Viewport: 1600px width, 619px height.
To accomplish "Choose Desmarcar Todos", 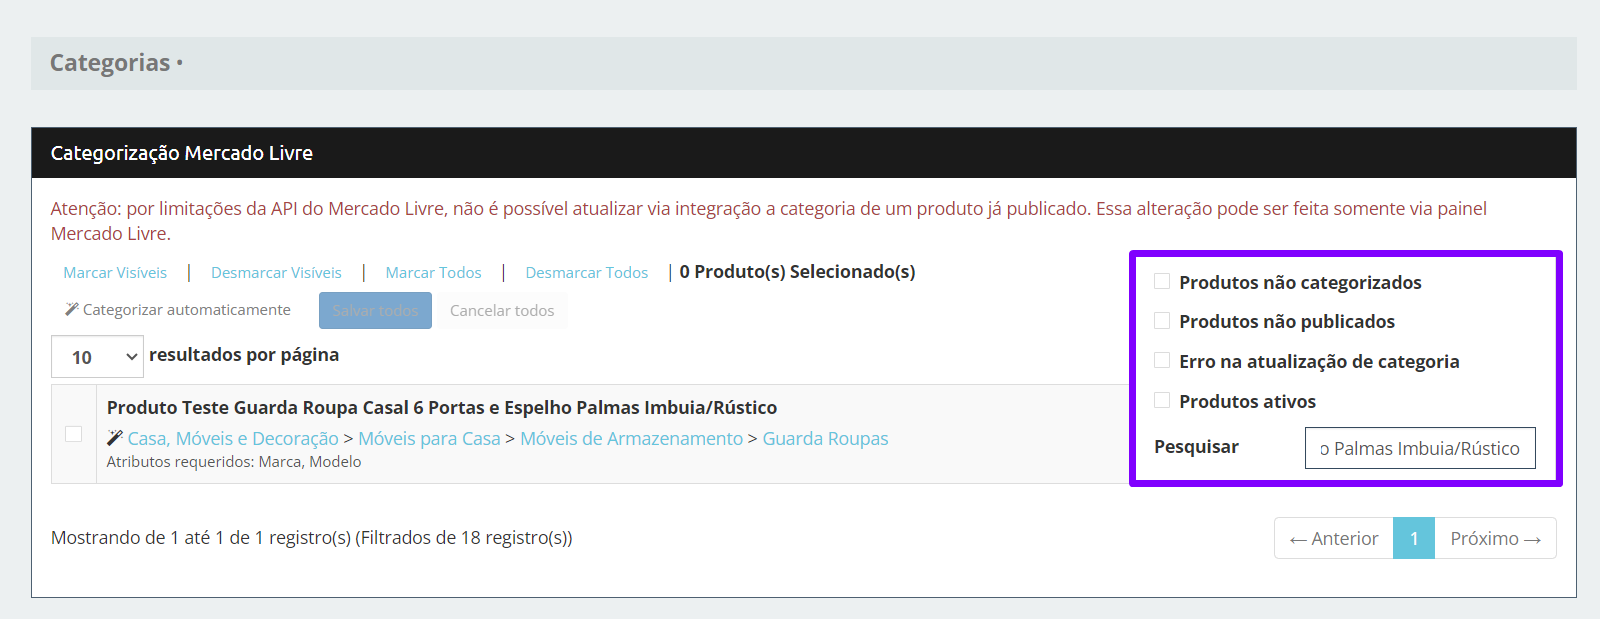I will click(x=587, y=273).
